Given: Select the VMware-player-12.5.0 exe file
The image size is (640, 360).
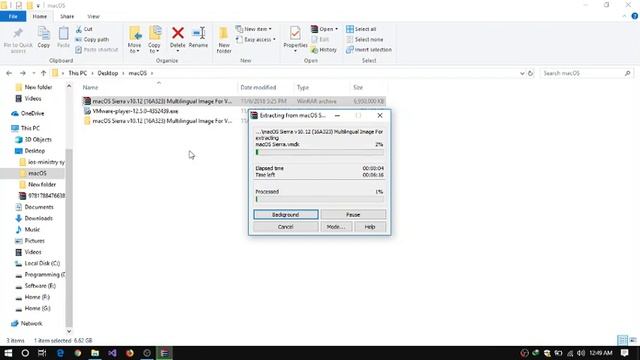Looking at the screenshot, I should click(x=135, y=111).
